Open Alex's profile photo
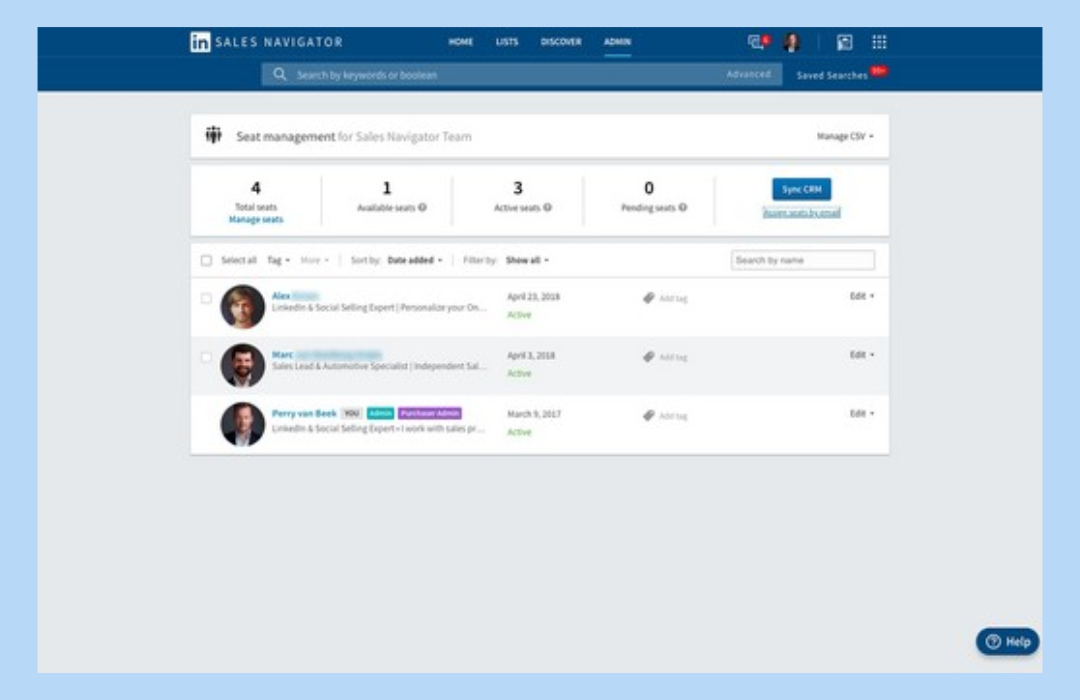The width and height of the screenshot is (1080, 700). (x=242, y=307)
